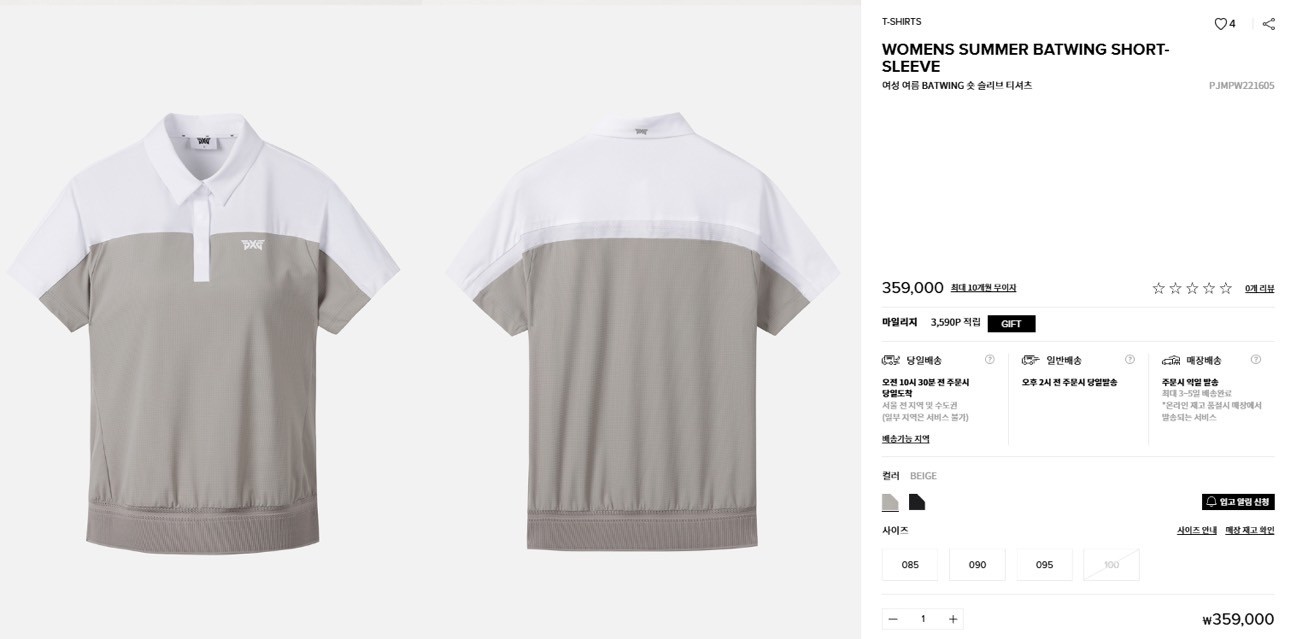Increase quantity with plus button

click(953, 619)
